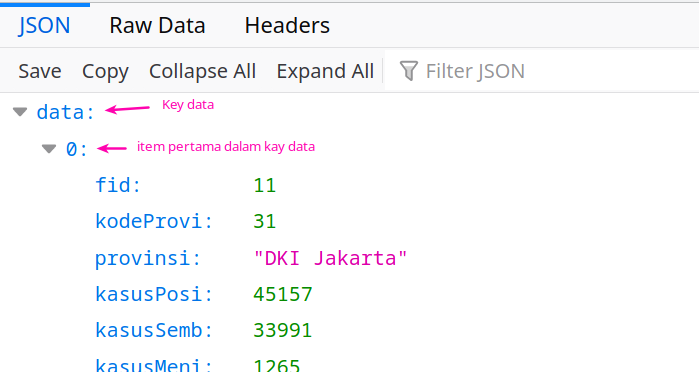The width and height of the screenshot is (699, 372).
Task: Click the kasusMeni key
Action: click(x=154, y=366)
